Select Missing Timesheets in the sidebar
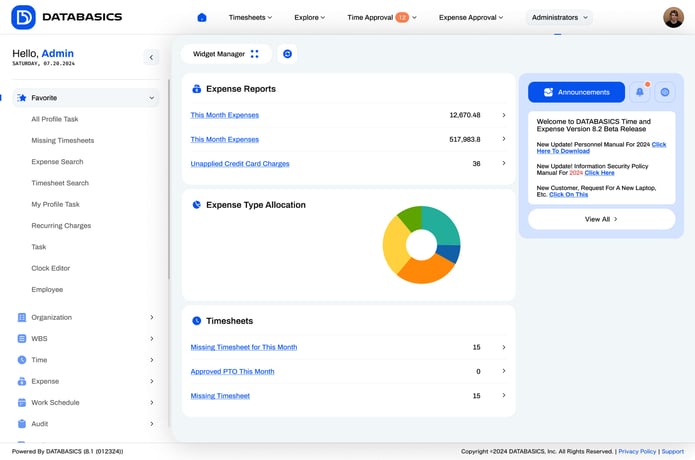Viewport: 695px width, 460px height. click(63, 141)
